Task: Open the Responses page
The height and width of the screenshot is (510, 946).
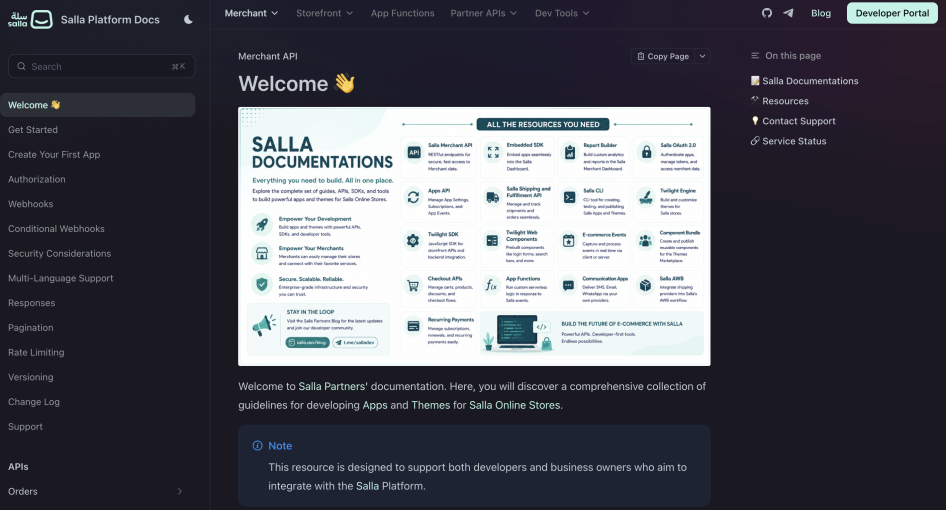Action: 31,303
